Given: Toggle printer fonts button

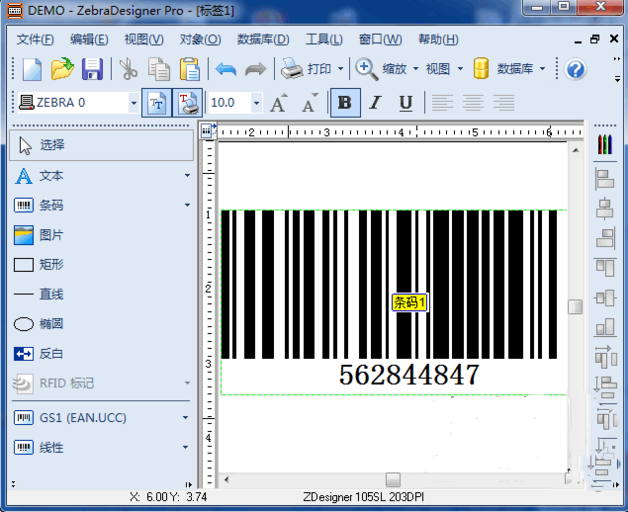Looking at the screenshot, I should tap(187, 103).
